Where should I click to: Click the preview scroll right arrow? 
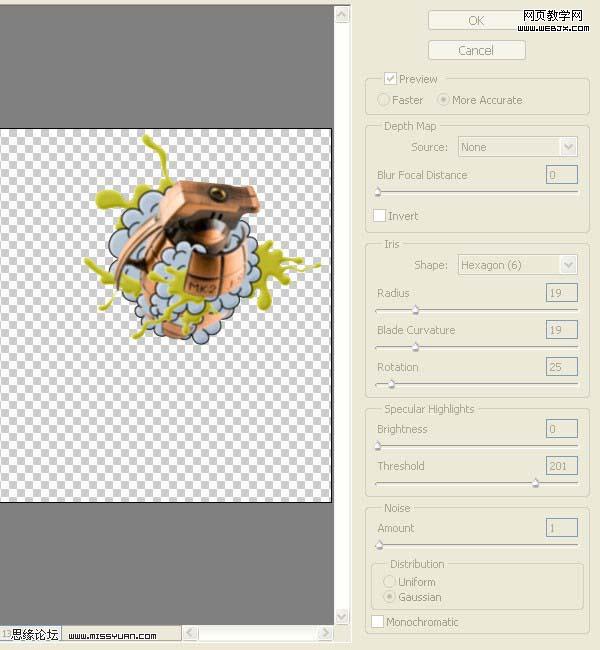(x=326, y=633)
